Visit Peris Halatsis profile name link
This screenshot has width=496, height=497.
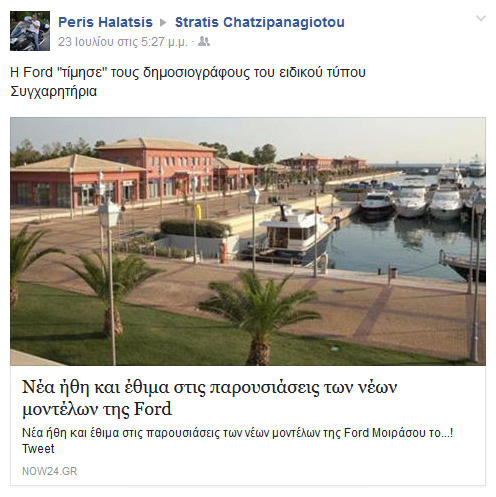tap(105, 22)
